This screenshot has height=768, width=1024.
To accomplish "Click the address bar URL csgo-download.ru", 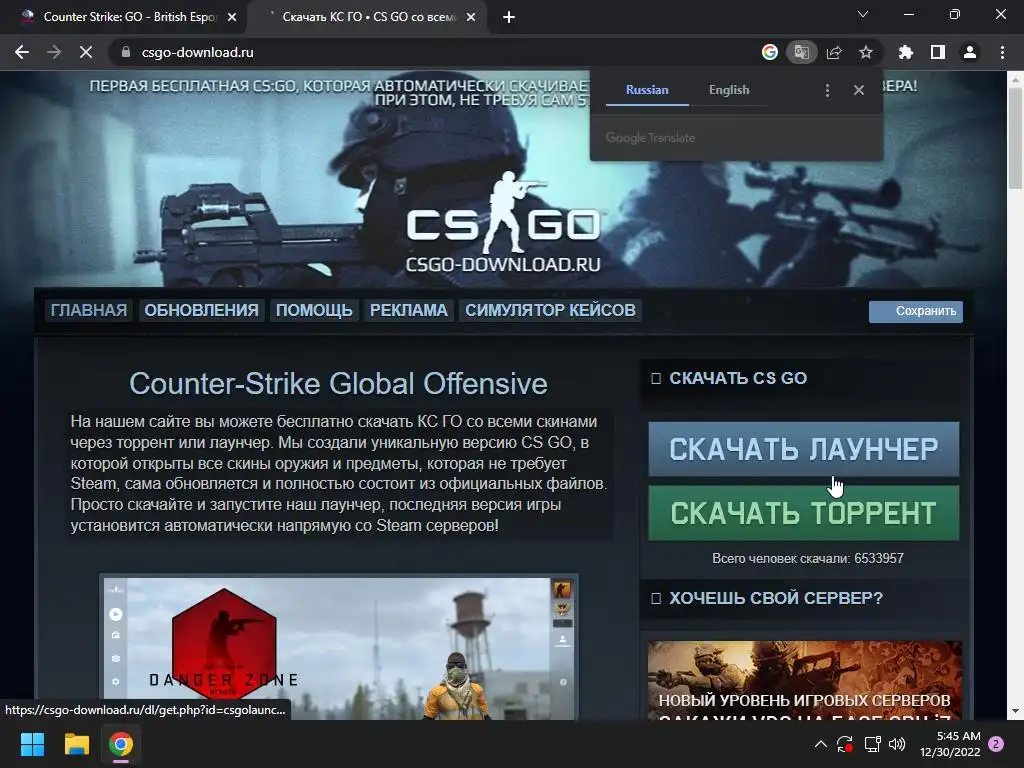I will click(x=198, y=52).
